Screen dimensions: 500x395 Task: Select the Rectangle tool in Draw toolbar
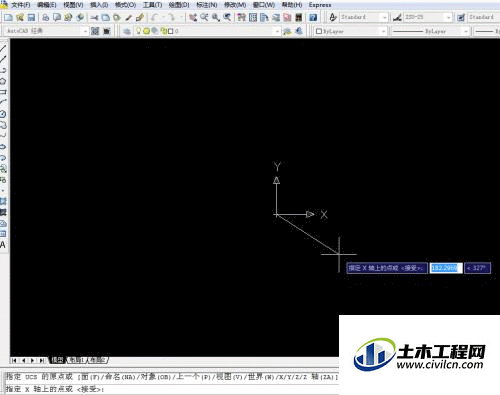coord(3,92)
